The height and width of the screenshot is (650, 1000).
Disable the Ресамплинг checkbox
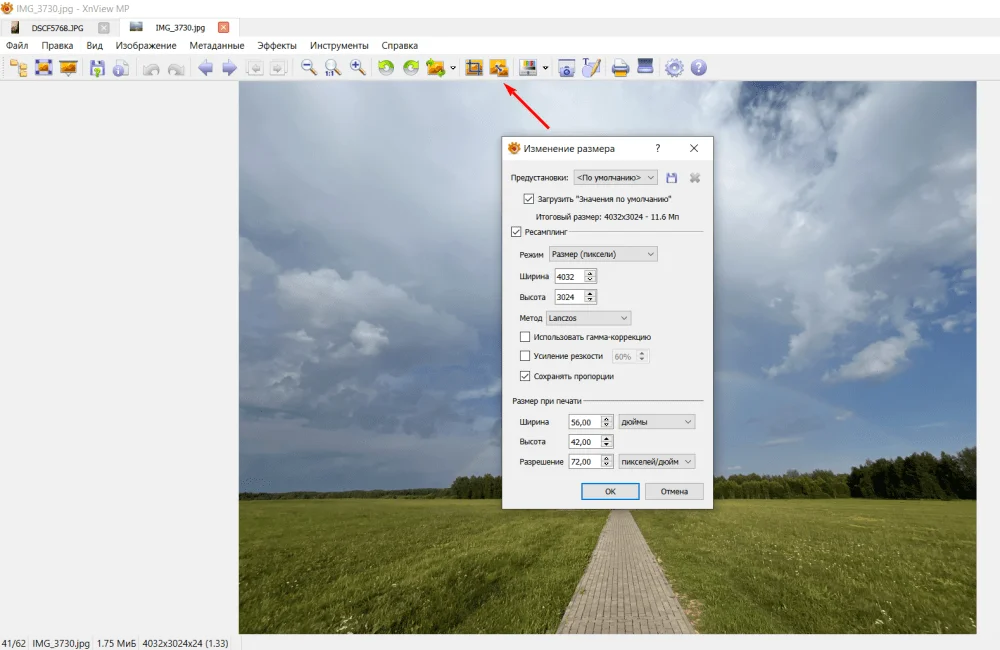tap(516, 232)
